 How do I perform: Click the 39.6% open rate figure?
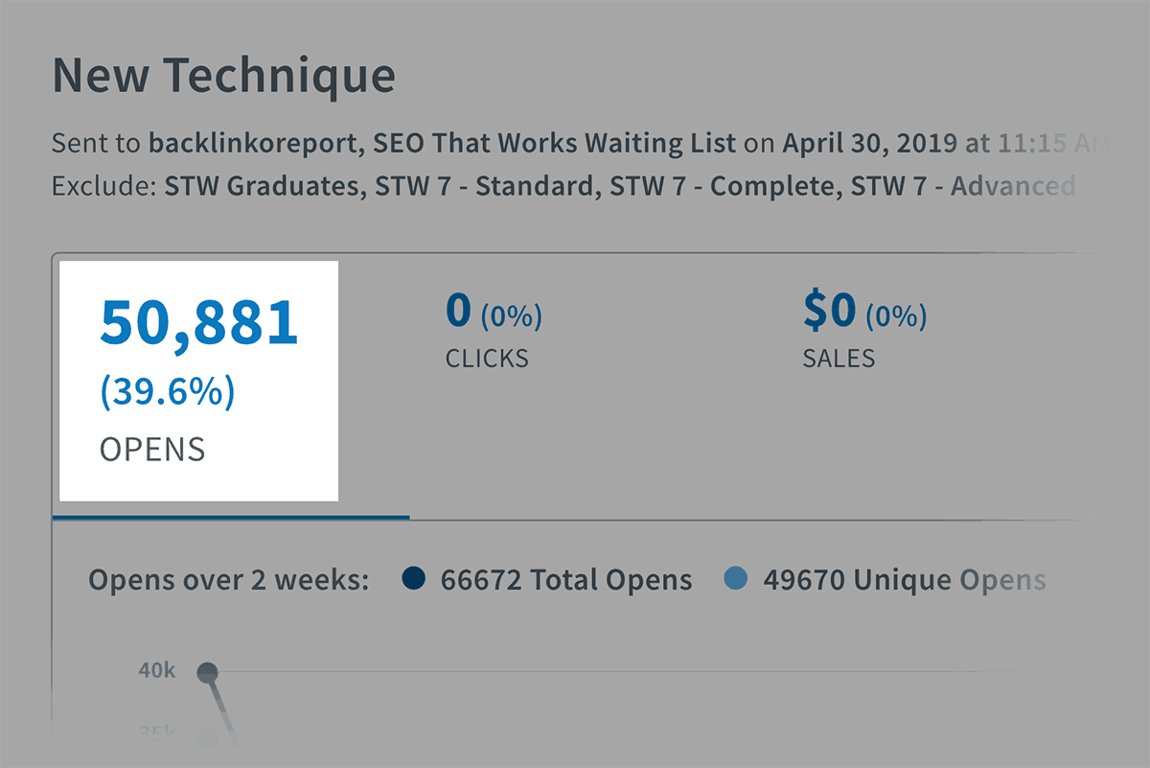tap(167, 393)
